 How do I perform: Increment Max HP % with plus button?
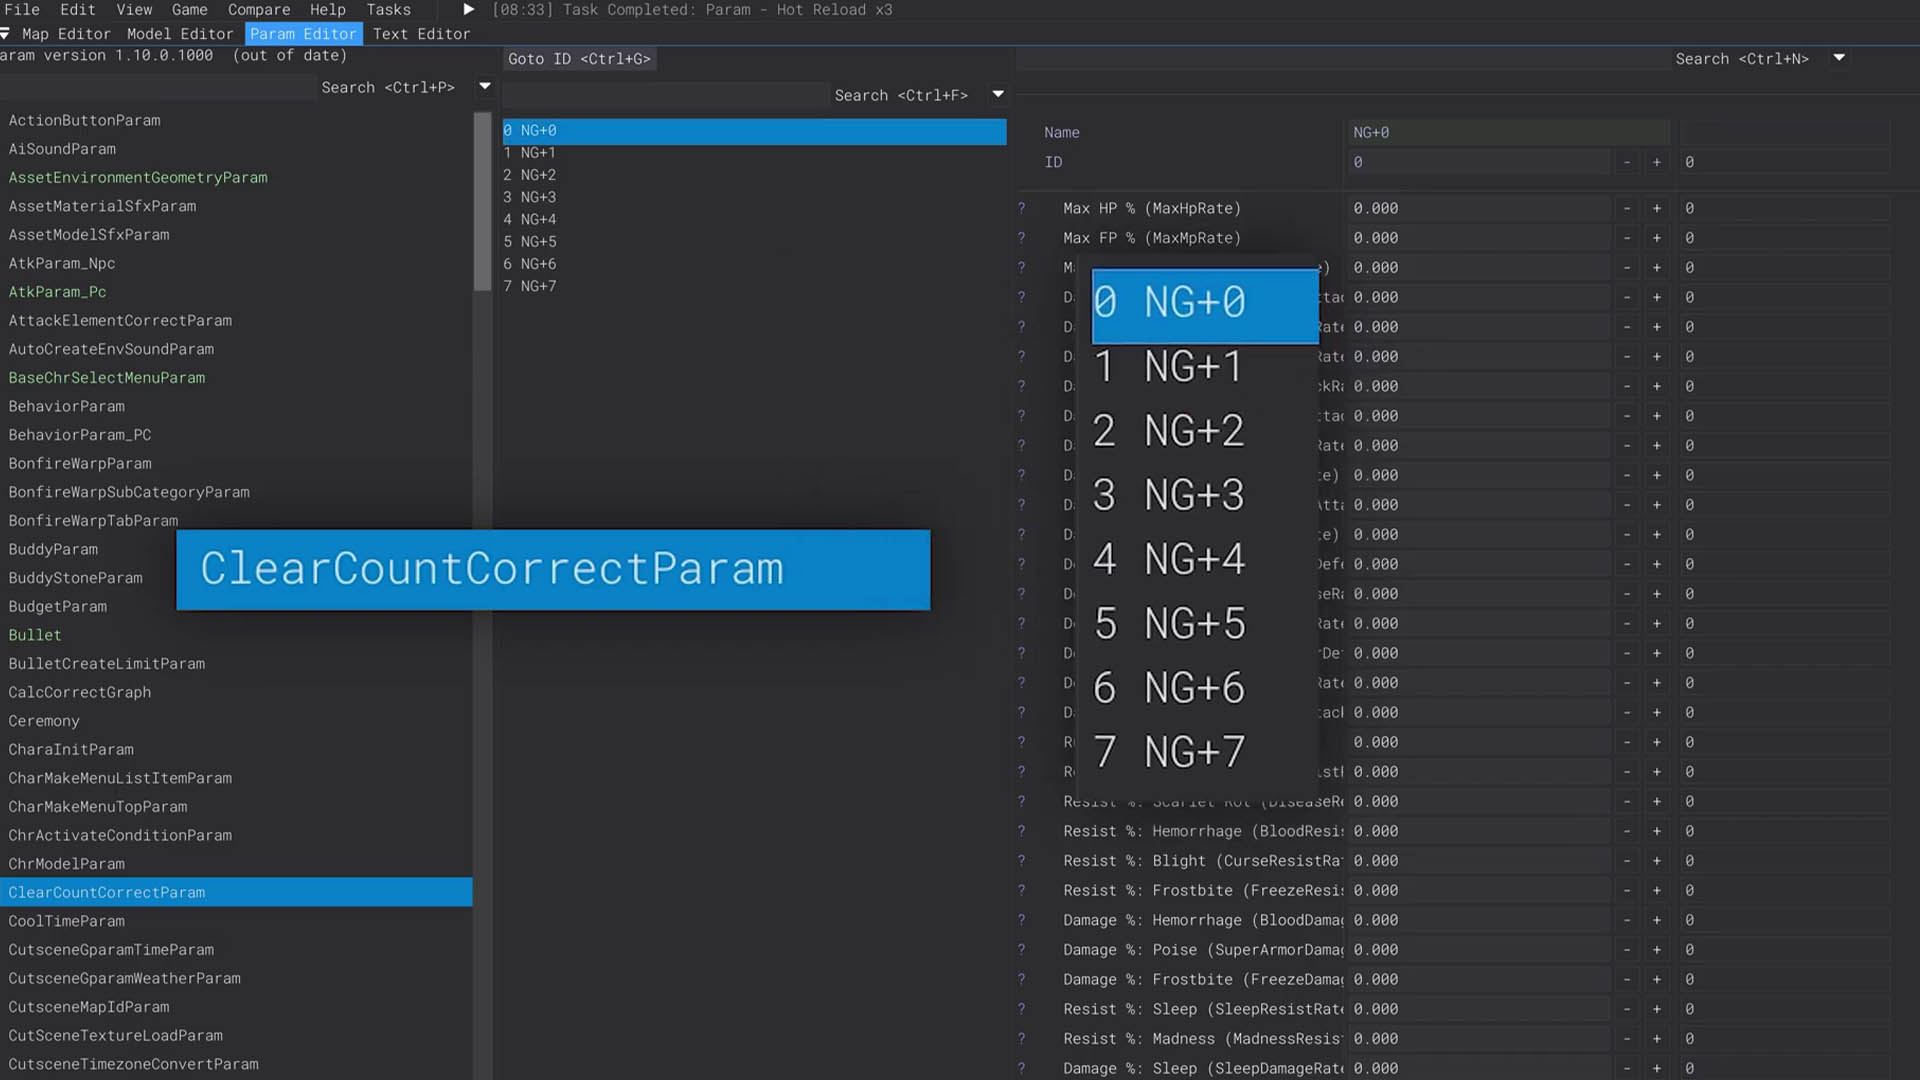point(1656,208)
